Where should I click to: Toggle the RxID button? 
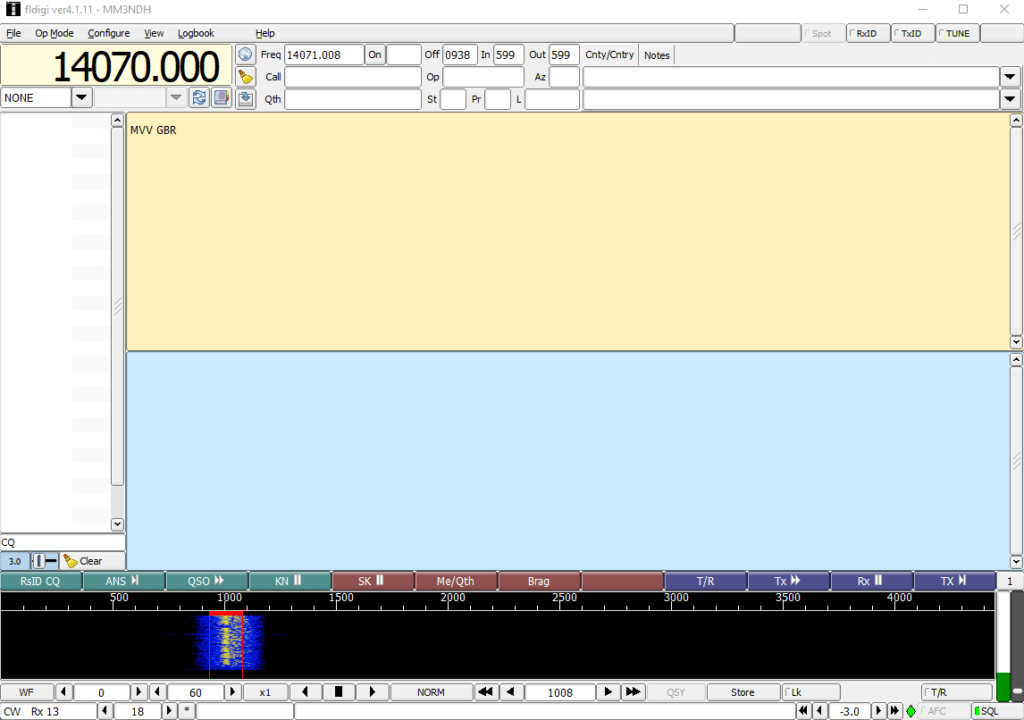tap(868, 33)
